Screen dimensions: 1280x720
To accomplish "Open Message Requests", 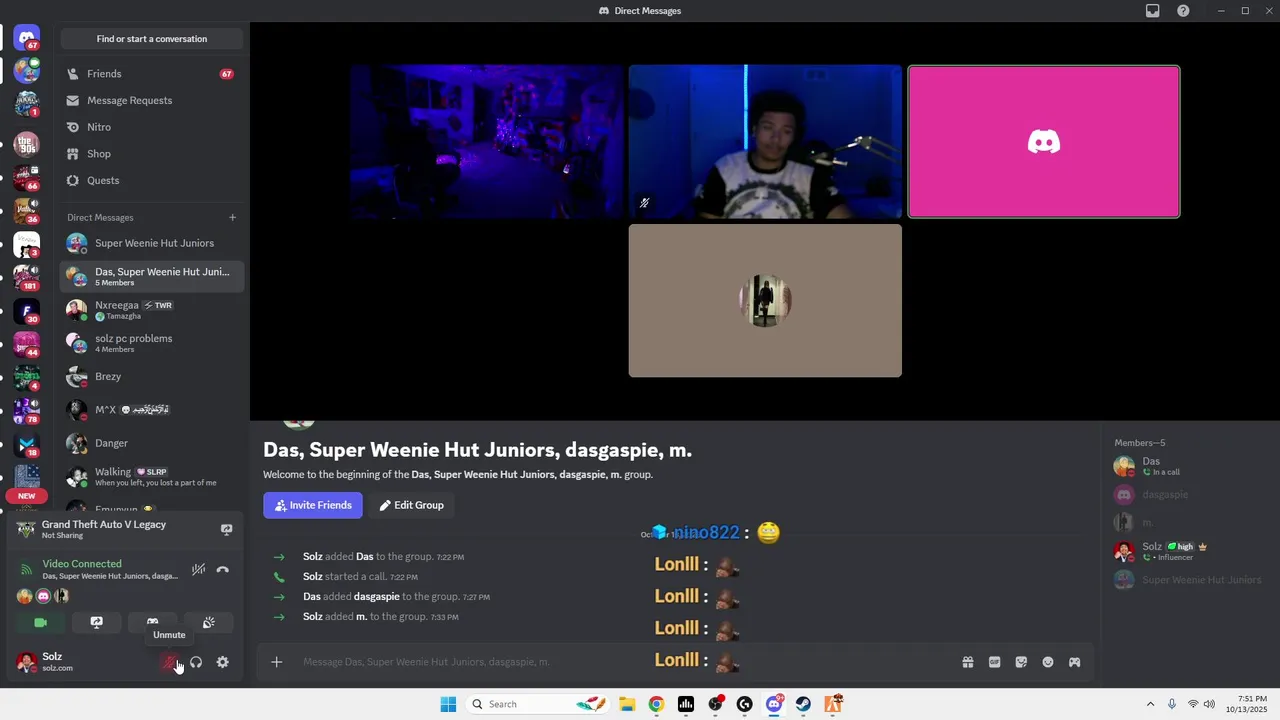I will pyautogui.click(x=152, y=100).
